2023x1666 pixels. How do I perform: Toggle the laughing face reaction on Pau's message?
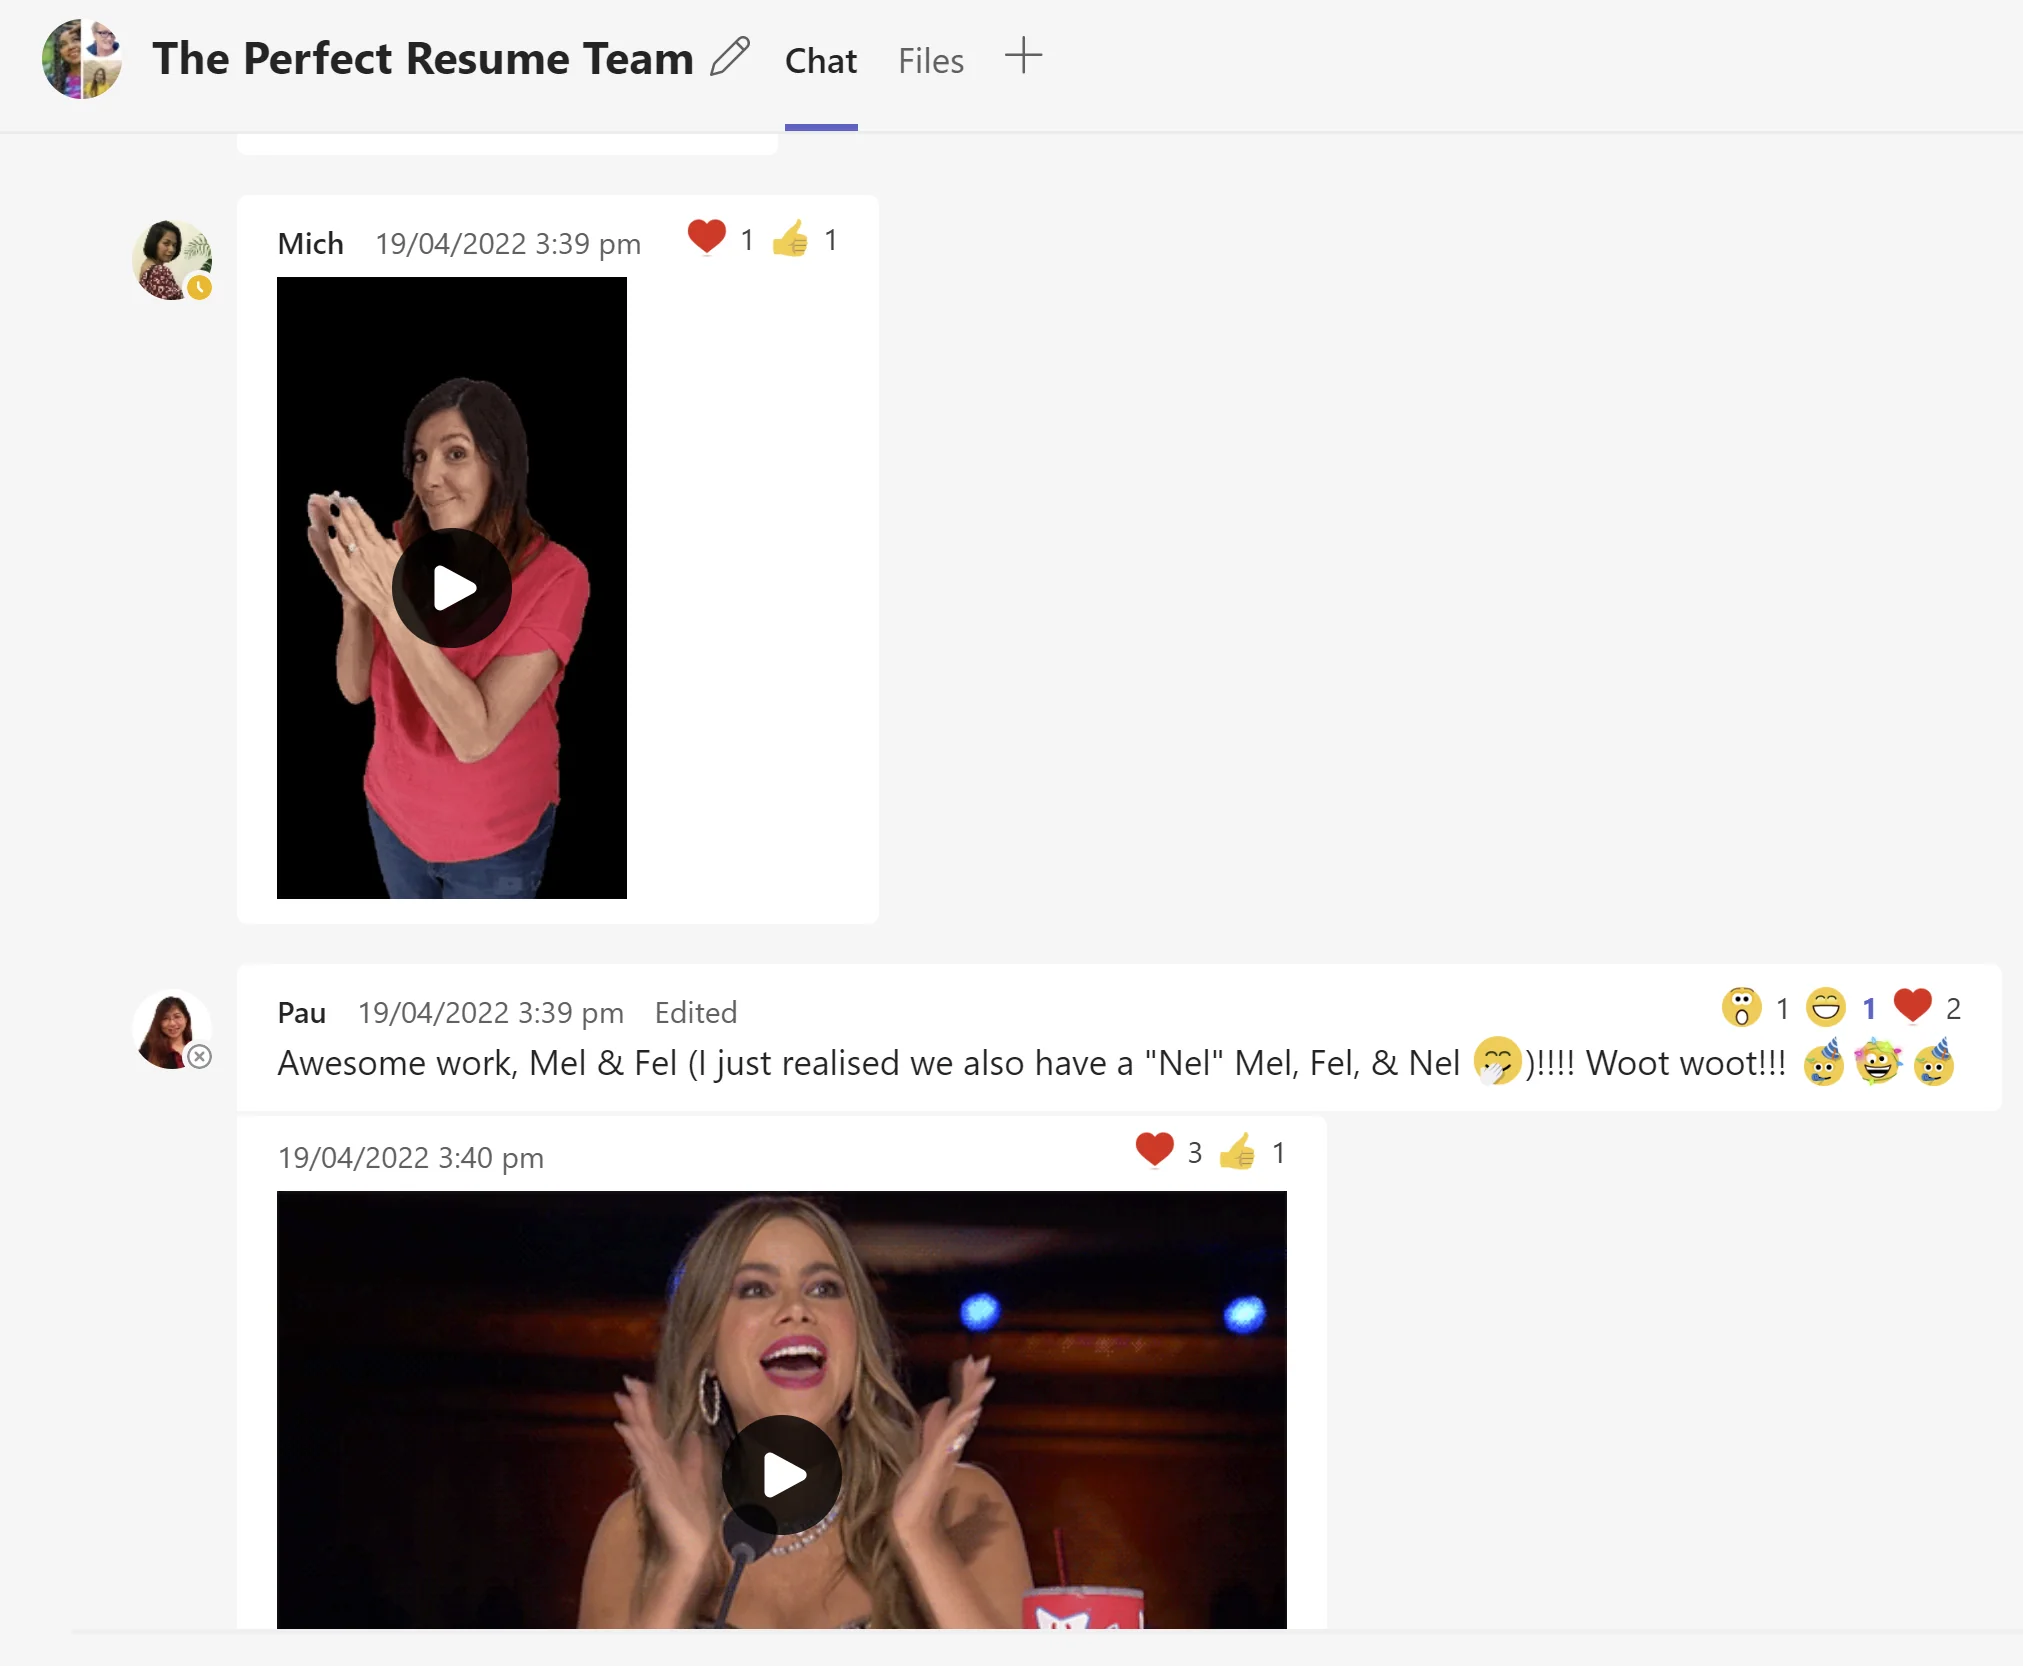coord(1826,1007)
